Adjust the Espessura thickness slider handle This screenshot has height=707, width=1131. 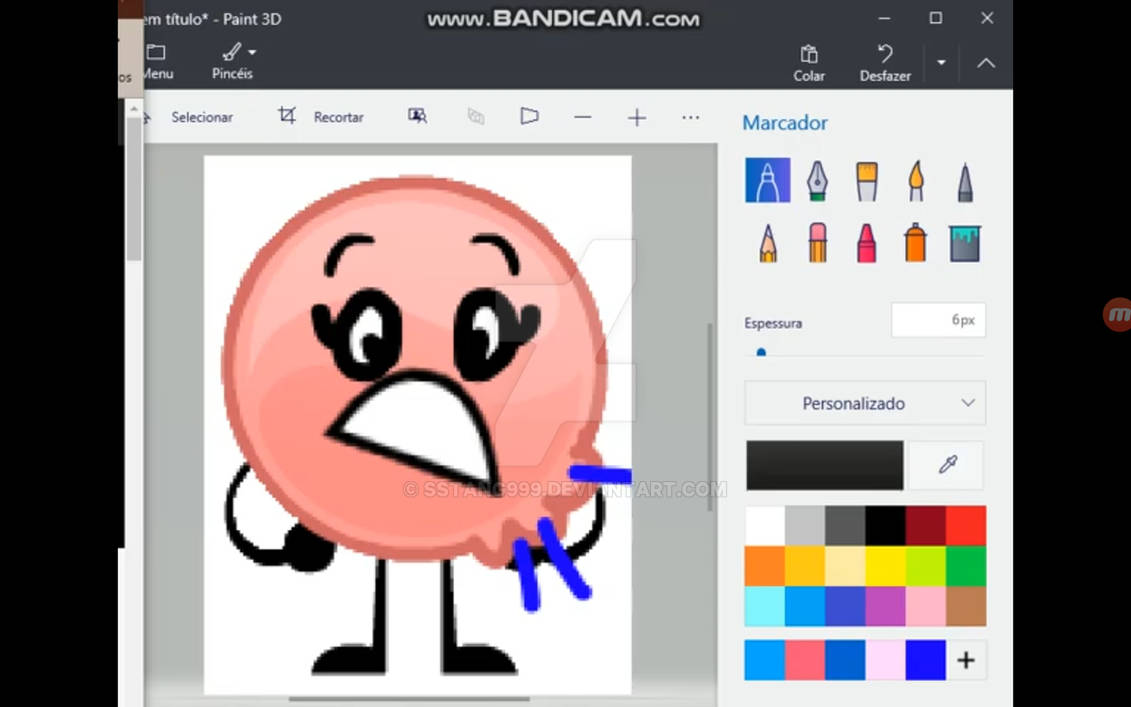pos(761,353)
